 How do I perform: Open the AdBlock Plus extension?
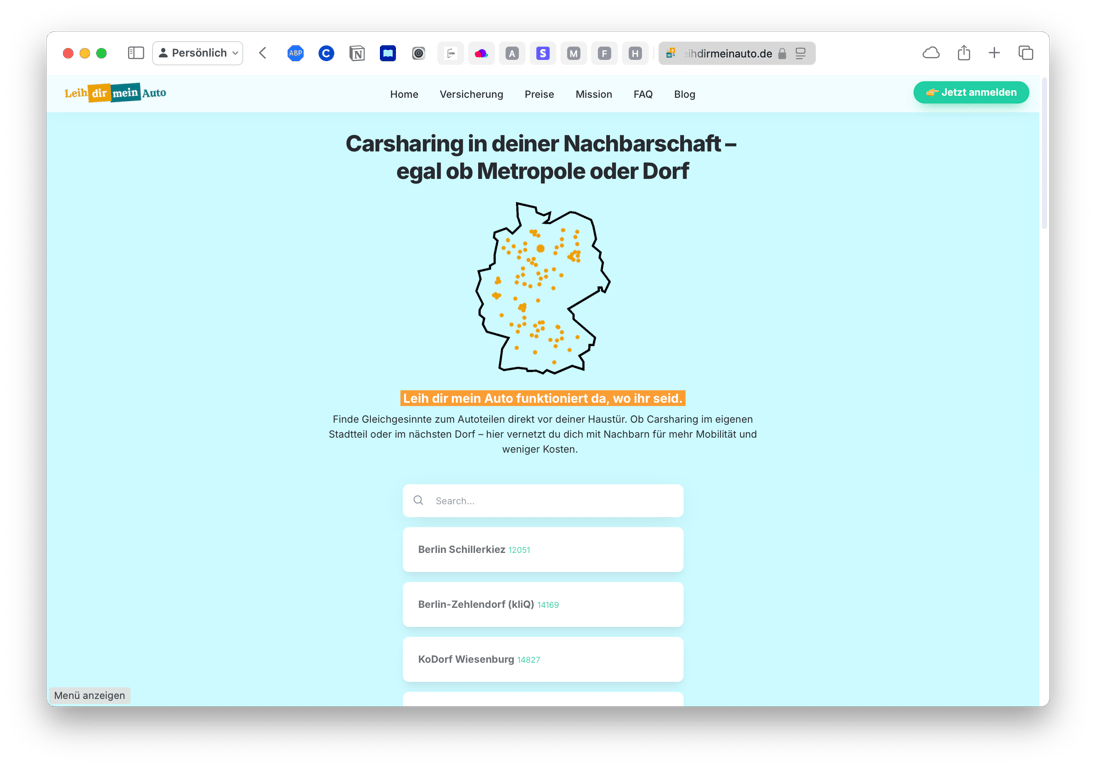(295, 53)
